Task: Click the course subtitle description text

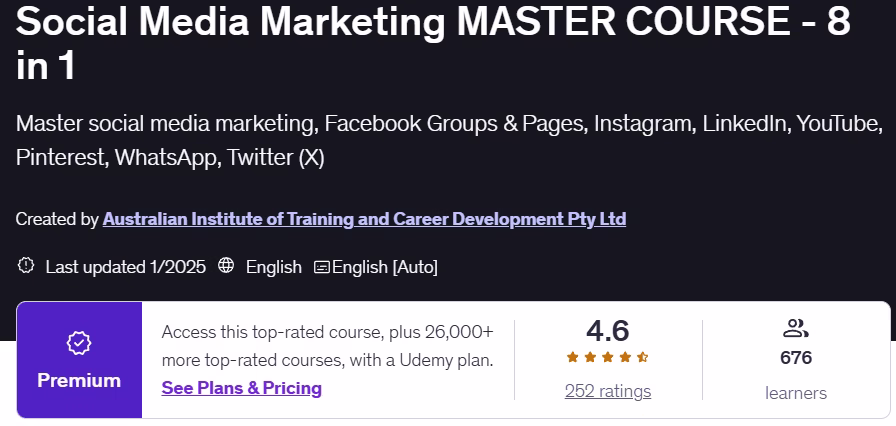Action: point(448,140)
